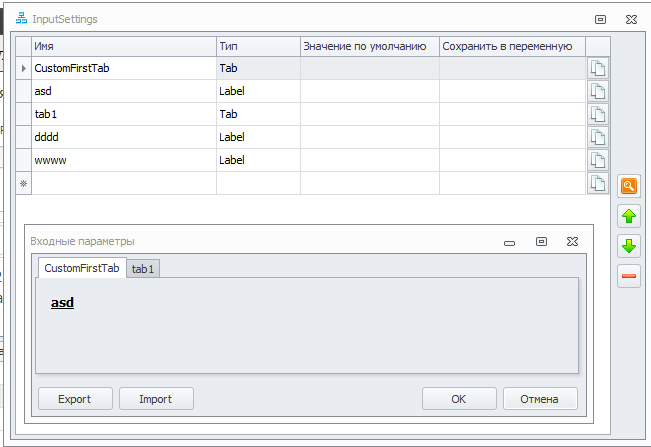Click the Export button
Screen dimensions: 651x447
75,399
